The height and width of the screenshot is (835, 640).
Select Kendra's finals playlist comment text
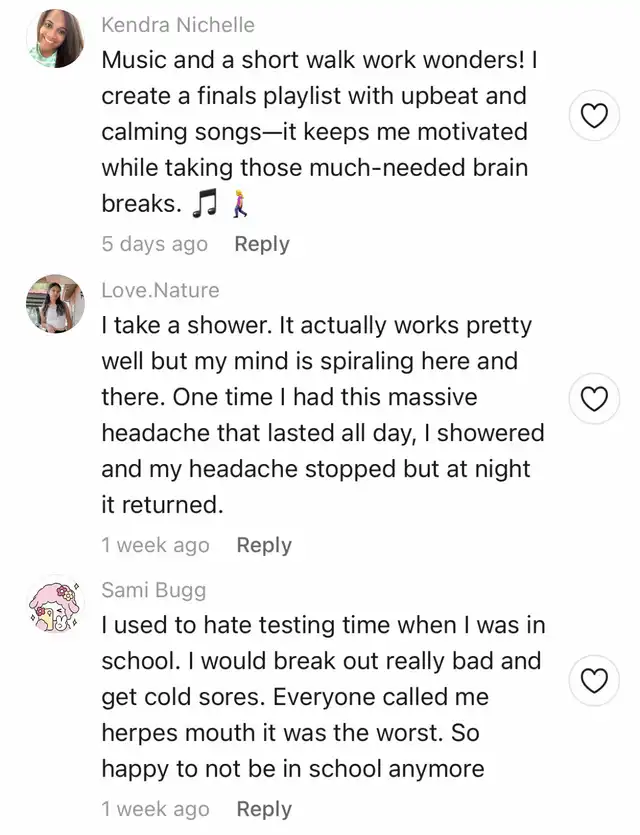315,132
